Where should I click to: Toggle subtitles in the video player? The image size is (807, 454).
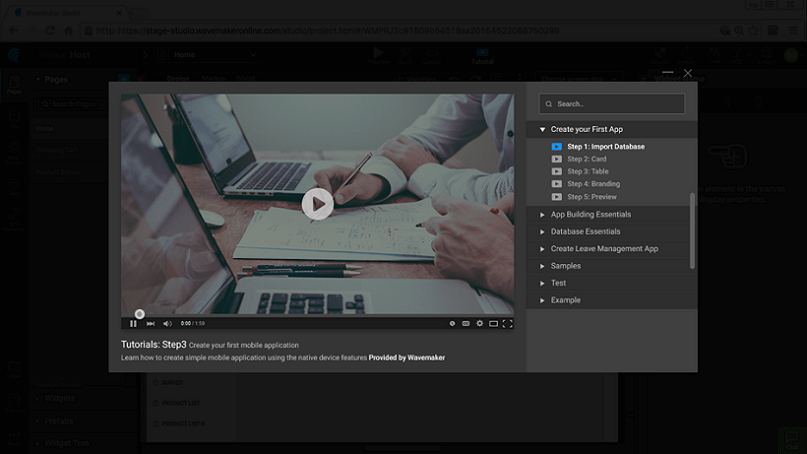tap(466, 323)
